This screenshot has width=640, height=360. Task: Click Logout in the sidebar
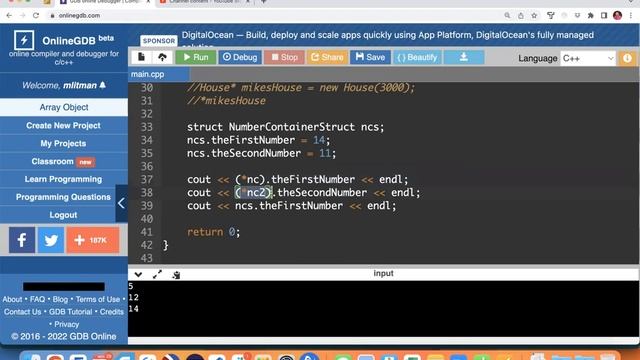(64, 215)
